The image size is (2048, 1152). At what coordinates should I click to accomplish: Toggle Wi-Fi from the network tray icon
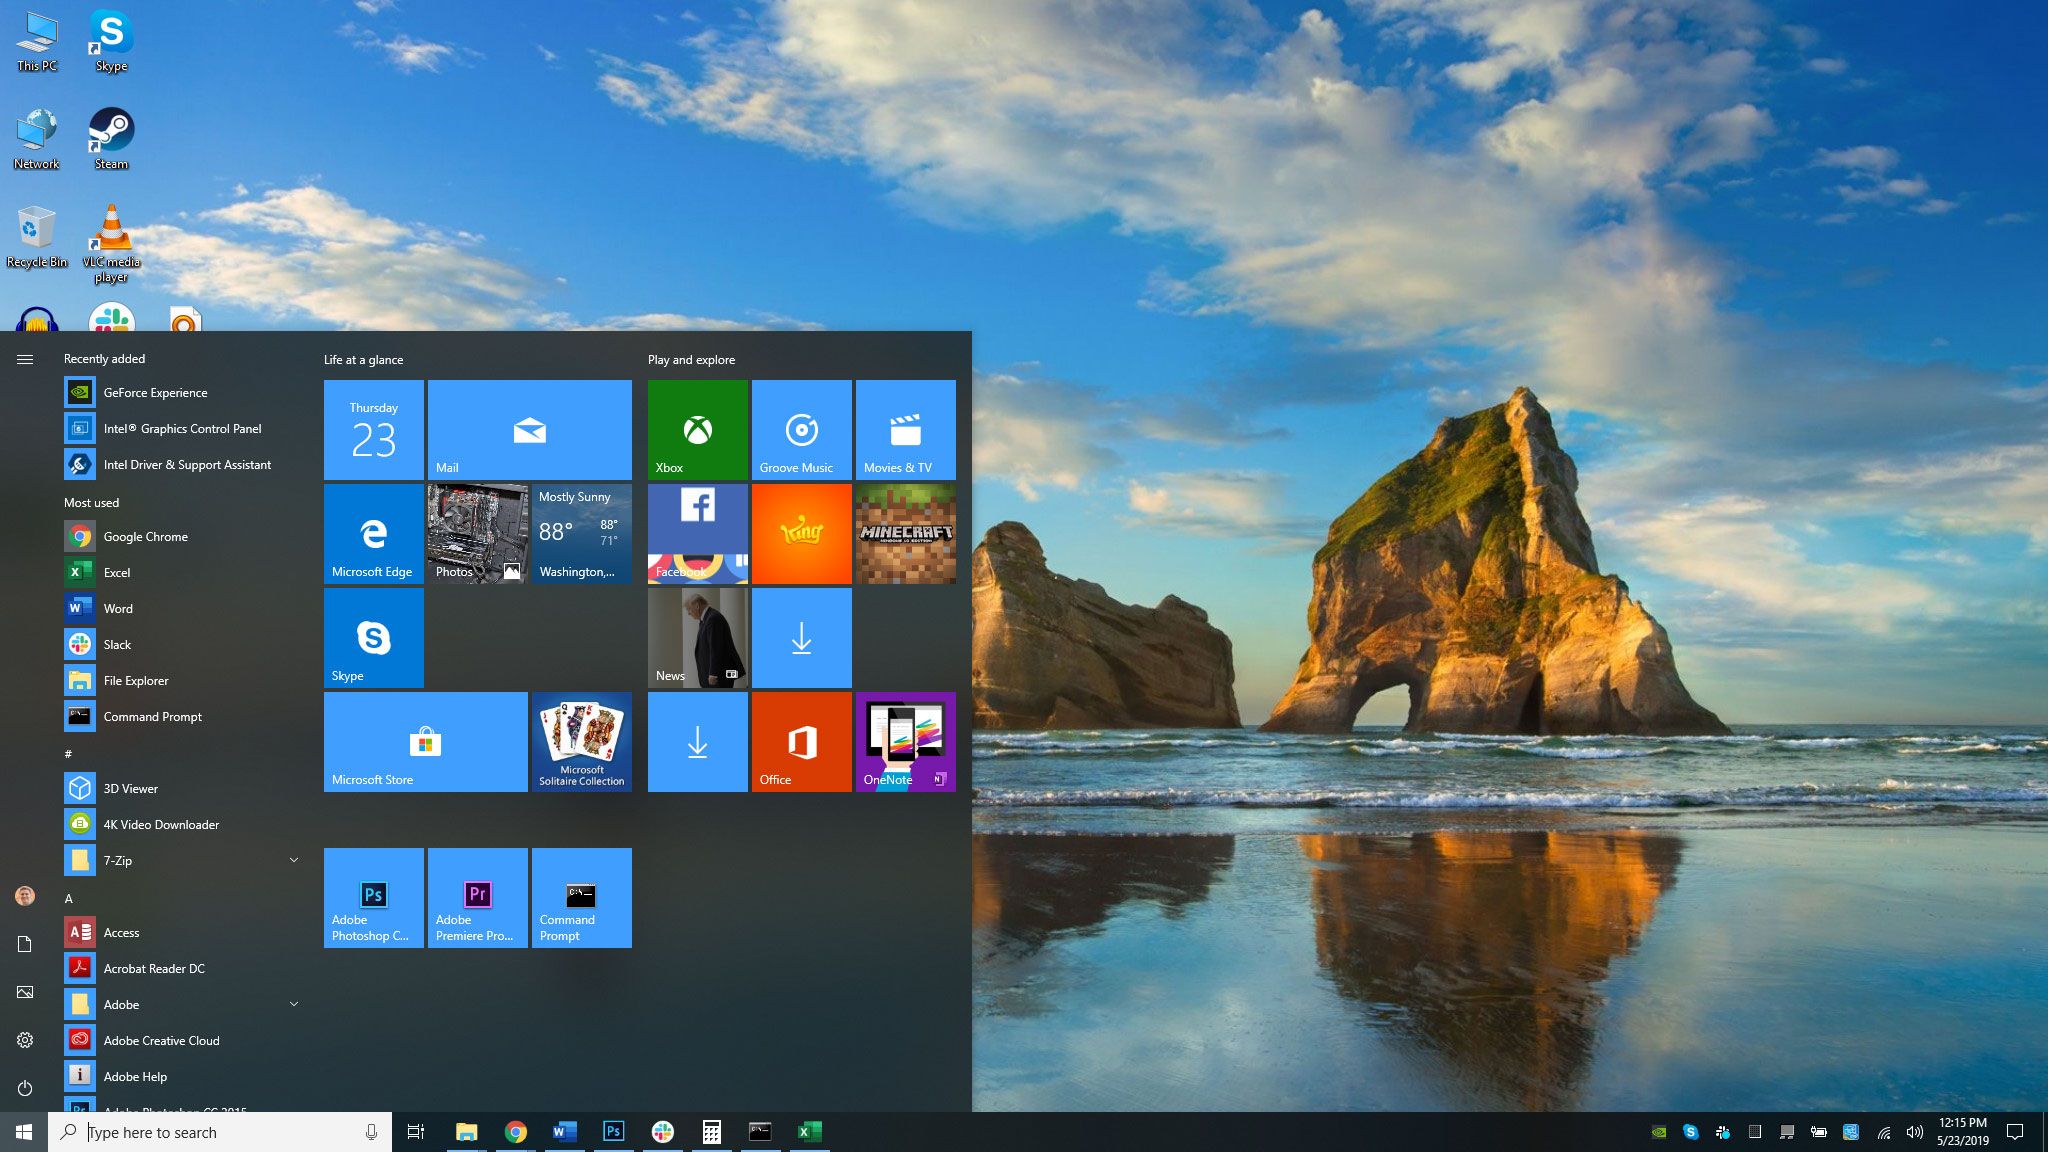tap(1883, 1131)
